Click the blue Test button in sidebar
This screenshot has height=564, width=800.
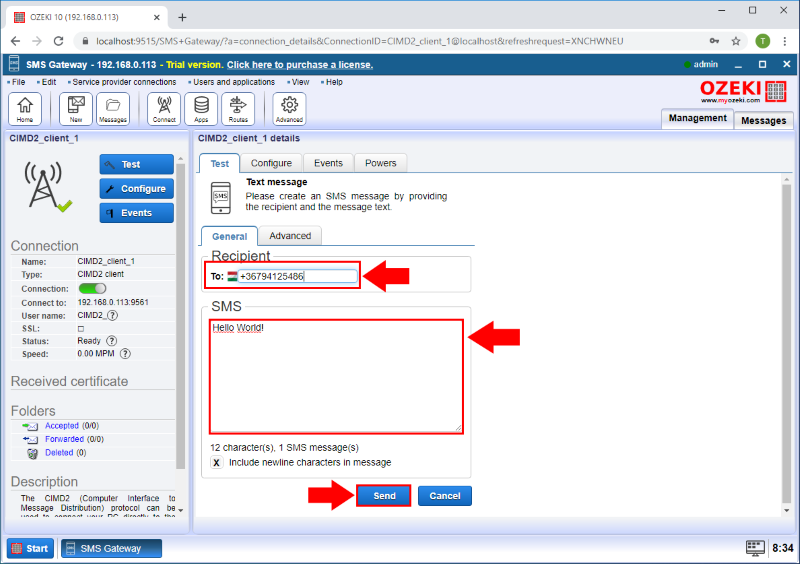pyautogui.click(x=136, y=164)
